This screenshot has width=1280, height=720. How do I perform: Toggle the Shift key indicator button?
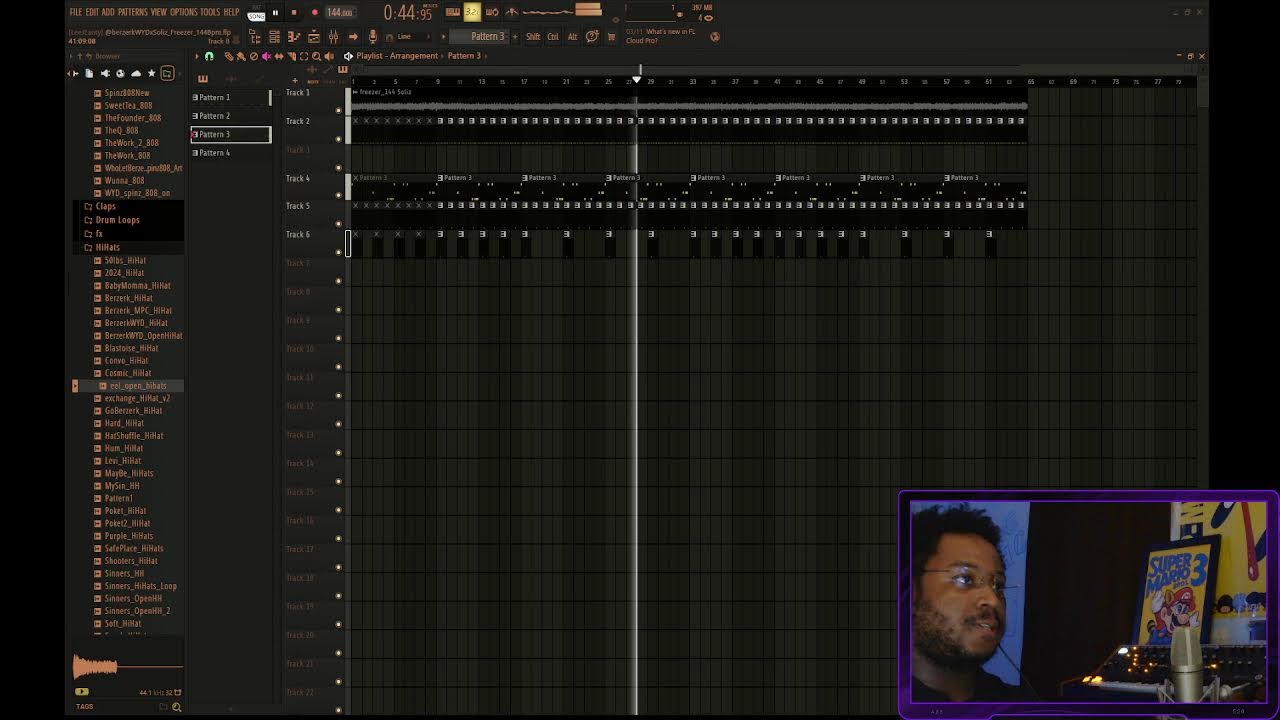point(533,37)
